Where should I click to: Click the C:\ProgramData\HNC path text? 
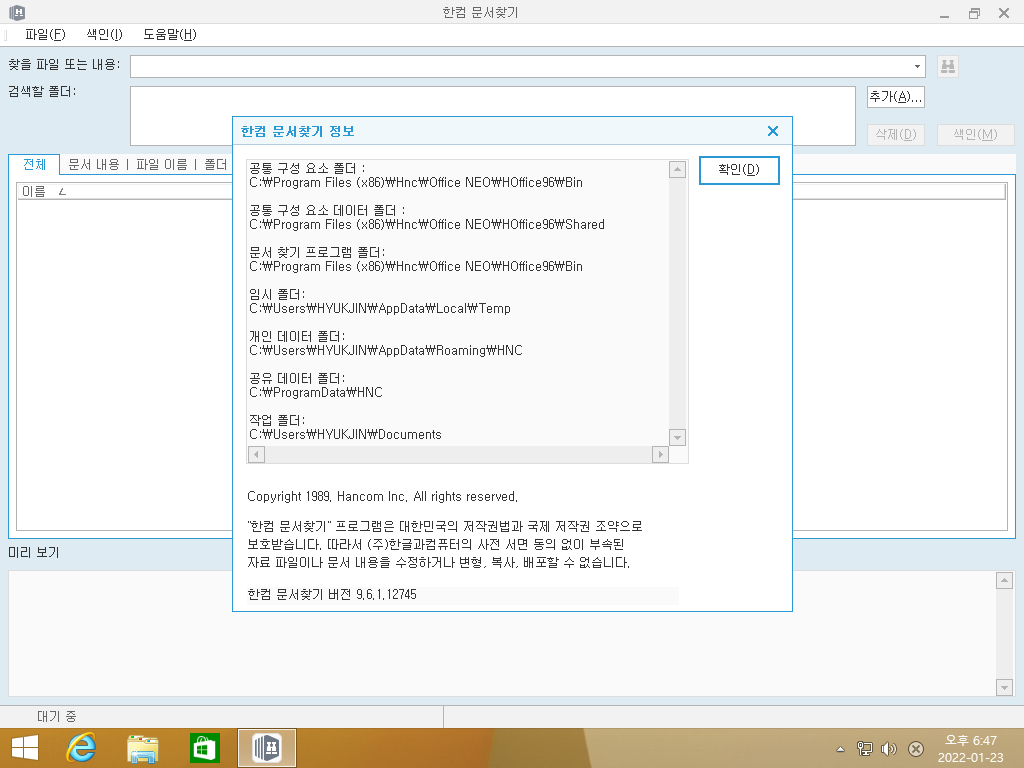(316, 392)
